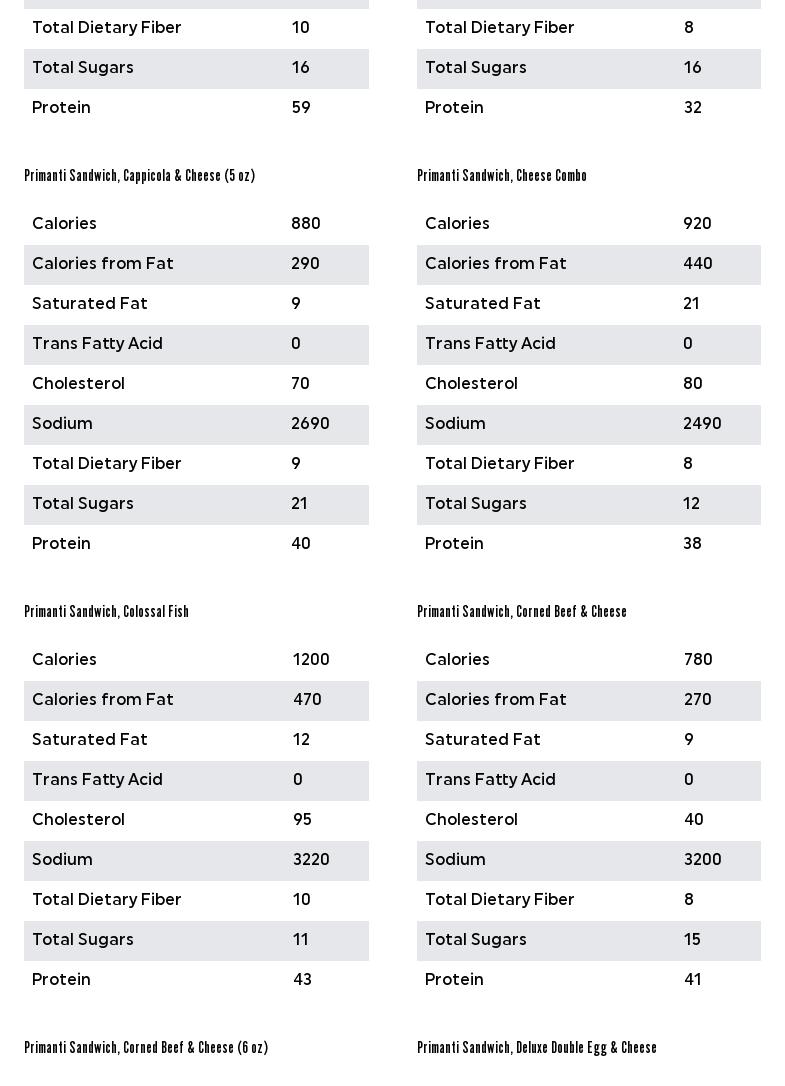Select the sodium value 2490
Screen dimensions: 785x1086
(702, 424)
